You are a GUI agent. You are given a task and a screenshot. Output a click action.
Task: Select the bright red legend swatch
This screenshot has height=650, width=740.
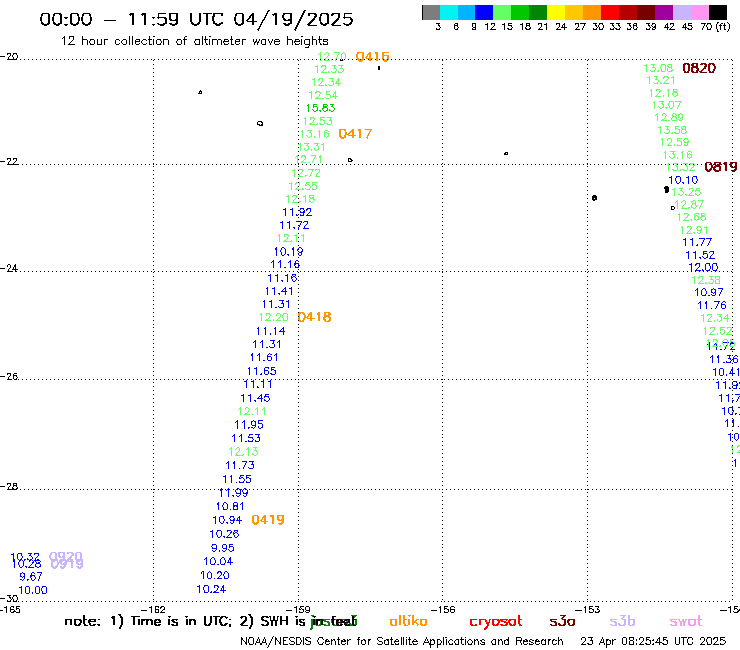[609, 12]
